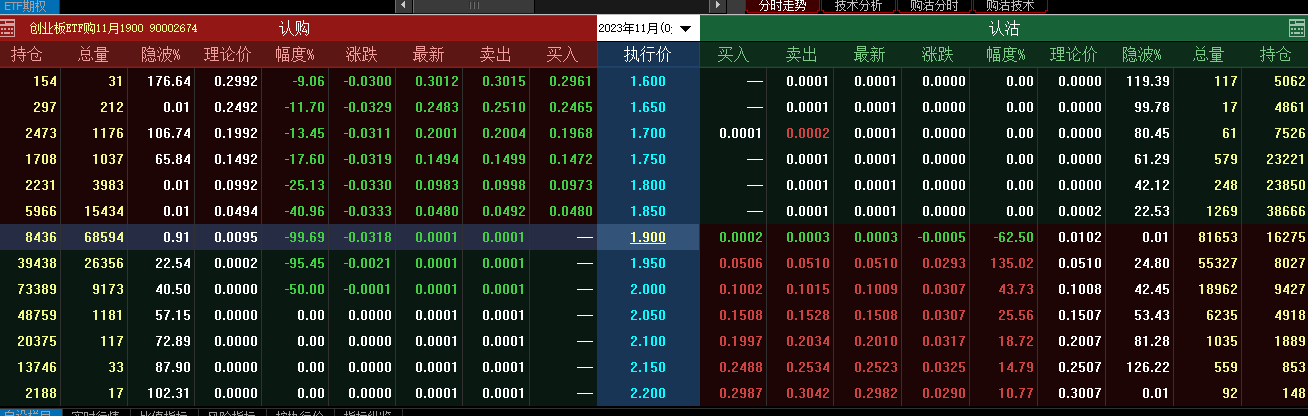Switch to the 技术分析 tab
Viewport: 1308px width, 416px height.
(x=858, y=6)
